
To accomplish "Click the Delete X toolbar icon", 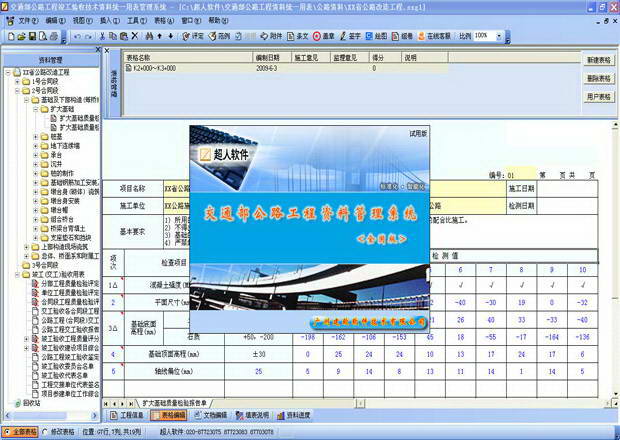I will click(135, 36).
